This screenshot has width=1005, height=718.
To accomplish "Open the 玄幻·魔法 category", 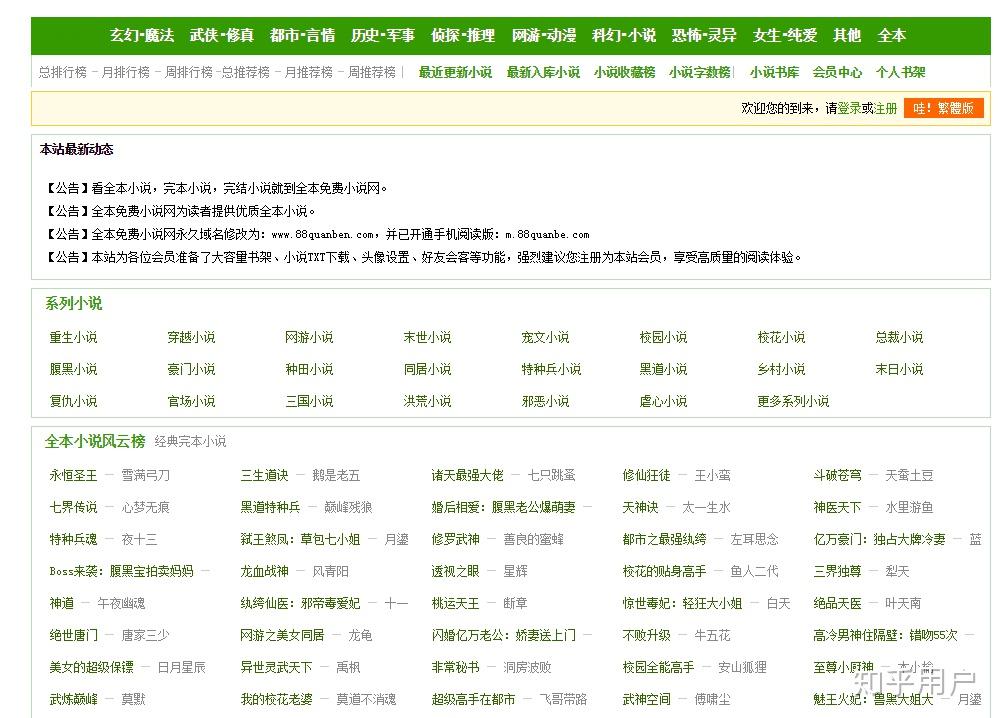I will [142, 35].
